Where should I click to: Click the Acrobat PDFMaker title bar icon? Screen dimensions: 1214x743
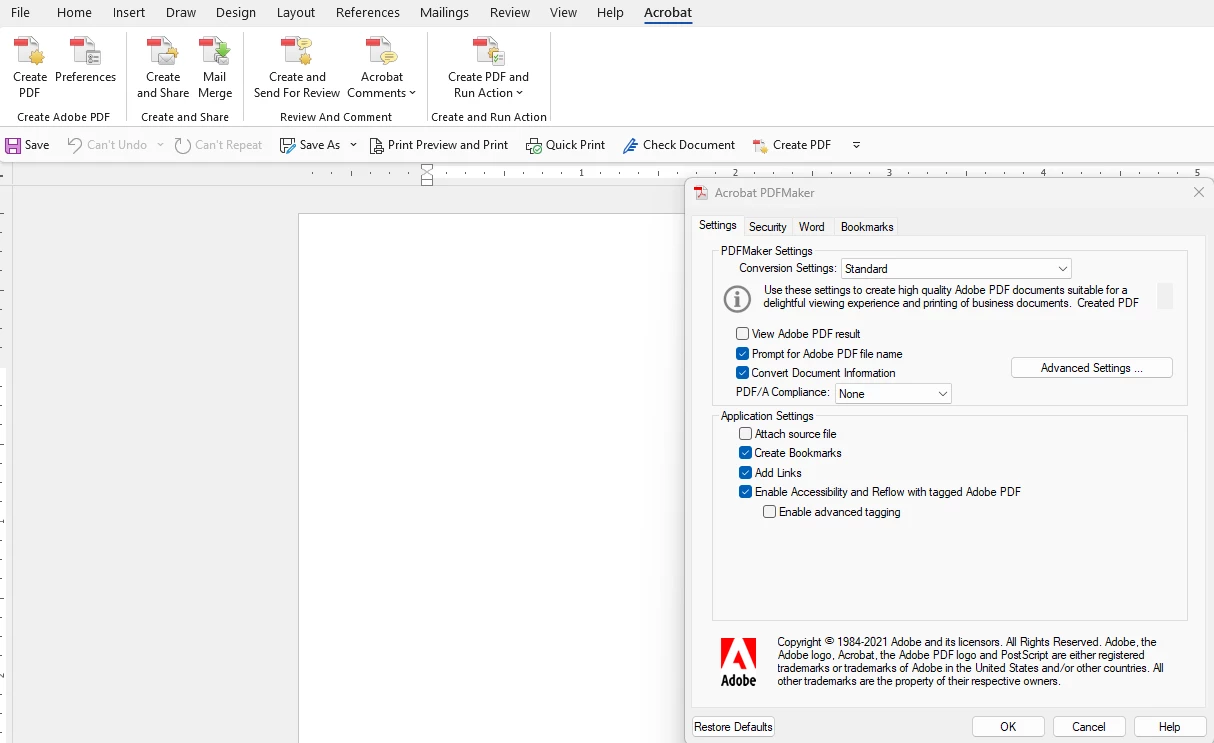[701, 193]
